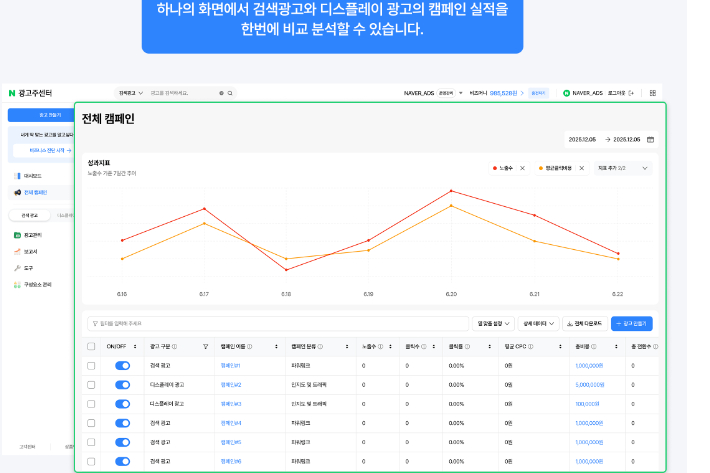The height and width of the screenshot is (473, 710).
Task: Click the red data point on 6.20
Action: click(x=452, y=189)
